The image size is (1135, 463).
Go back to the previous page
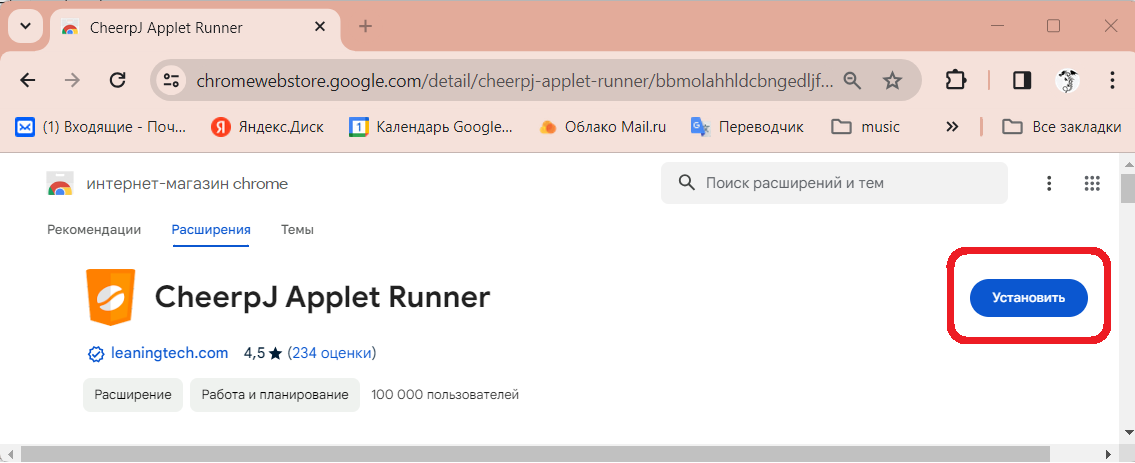click(x=28, y=80)
